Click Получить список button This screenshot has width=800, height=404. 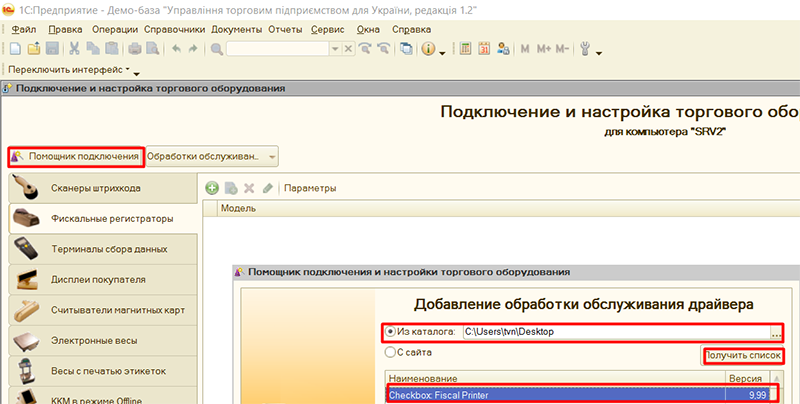click(x=743, y=355)
